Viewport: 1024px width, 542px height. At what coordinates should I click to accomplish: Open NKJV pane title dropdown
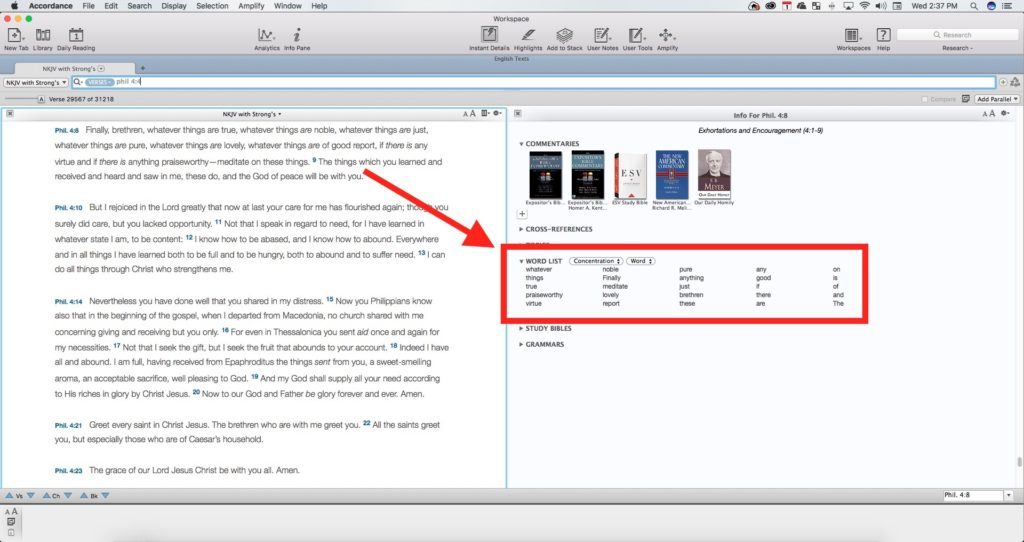(x=252, y=114)
